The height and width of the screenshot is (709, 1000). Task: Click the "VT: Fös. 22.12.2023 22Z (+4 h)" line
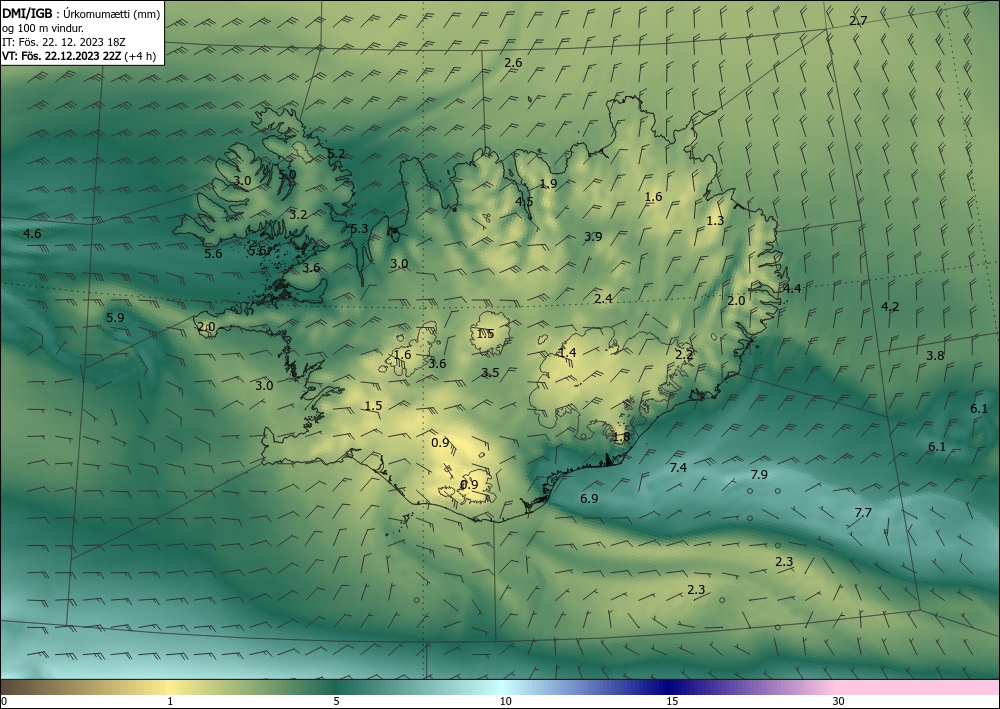click(79, 55)
